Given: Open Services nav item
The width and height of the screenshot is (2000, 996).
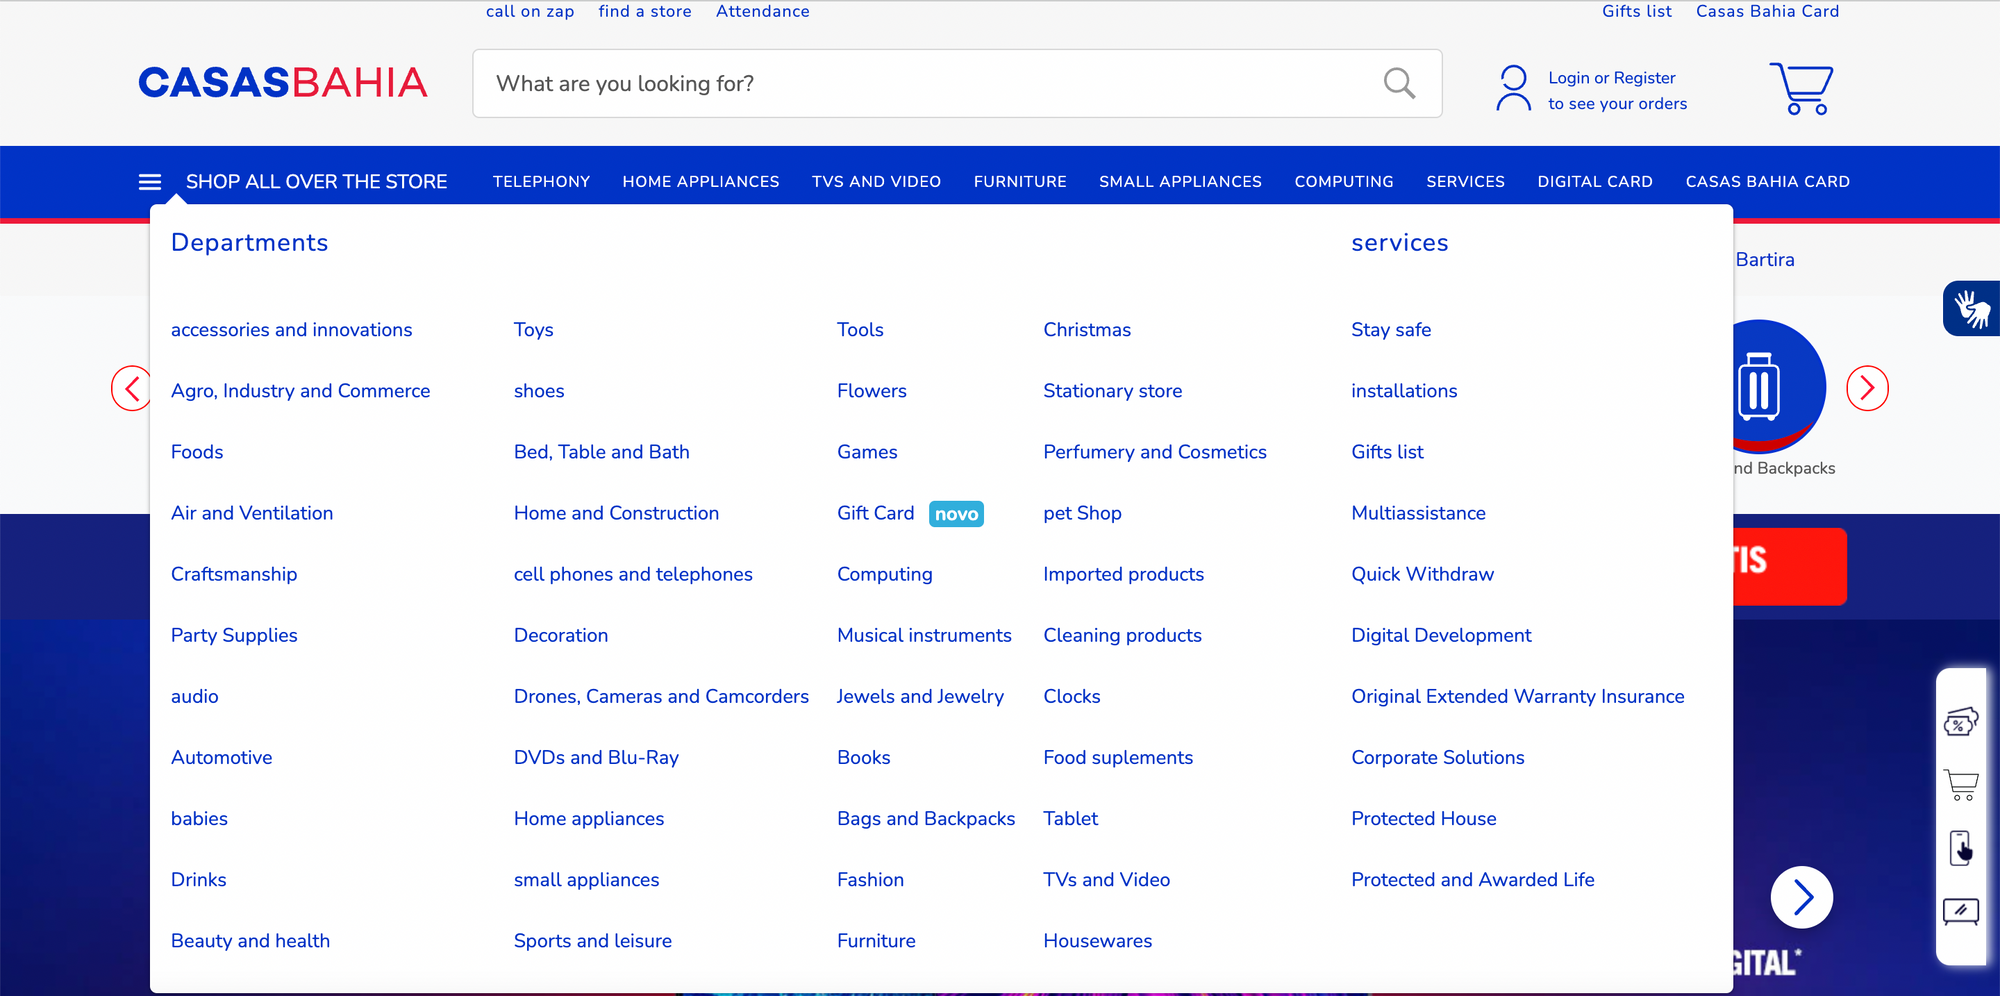Looking at the screenshot, I should (1465, 182).
